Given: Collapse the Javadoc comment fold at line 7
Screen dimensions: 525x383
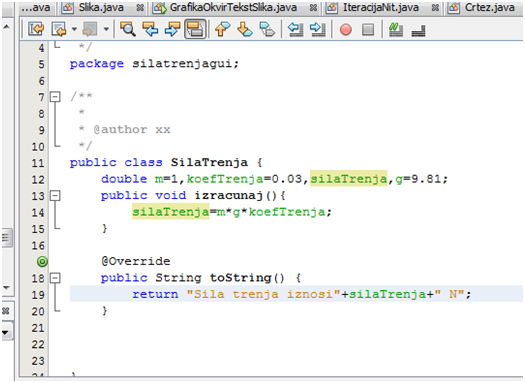Looking at the screenshot, I should point(55,97).
